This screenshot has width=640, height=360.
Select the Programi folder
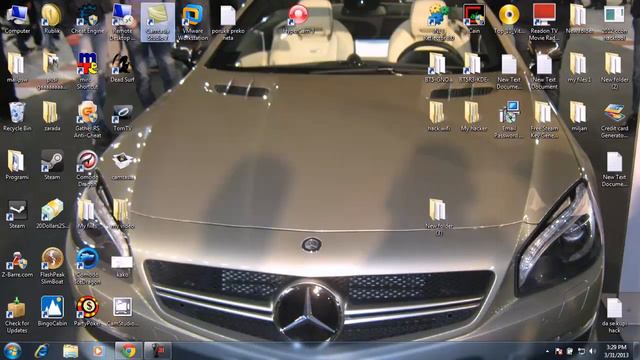tap(17, 164)
